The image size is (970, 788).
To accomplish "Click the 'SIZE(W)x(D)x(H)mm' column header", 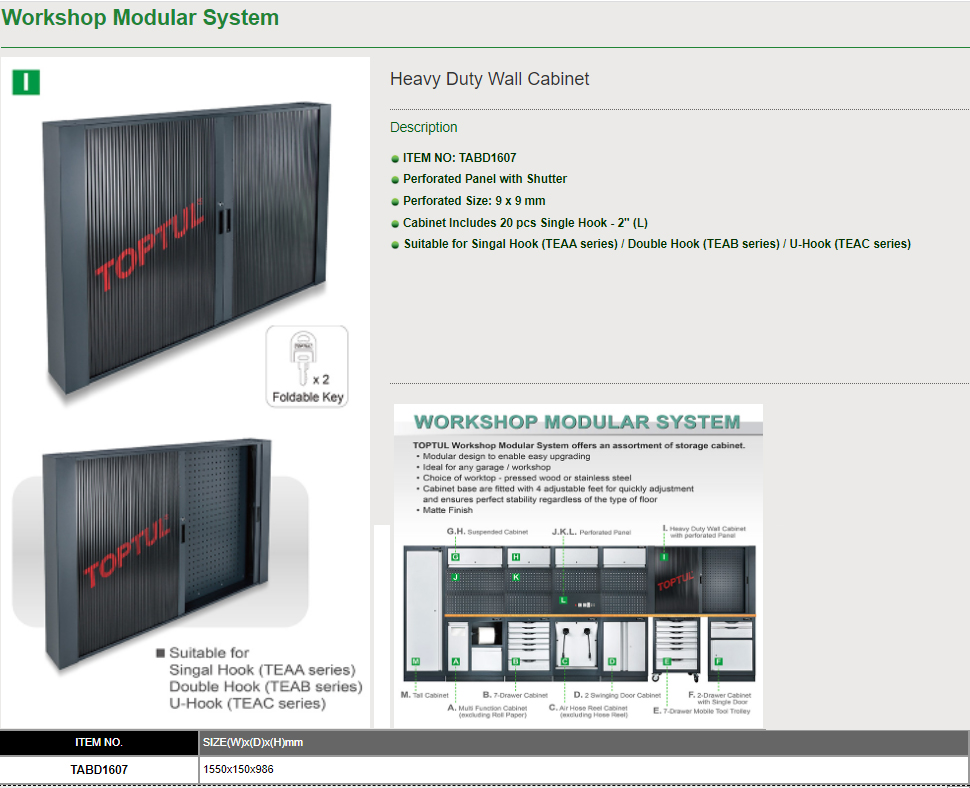I will click(x=253, y=743).
